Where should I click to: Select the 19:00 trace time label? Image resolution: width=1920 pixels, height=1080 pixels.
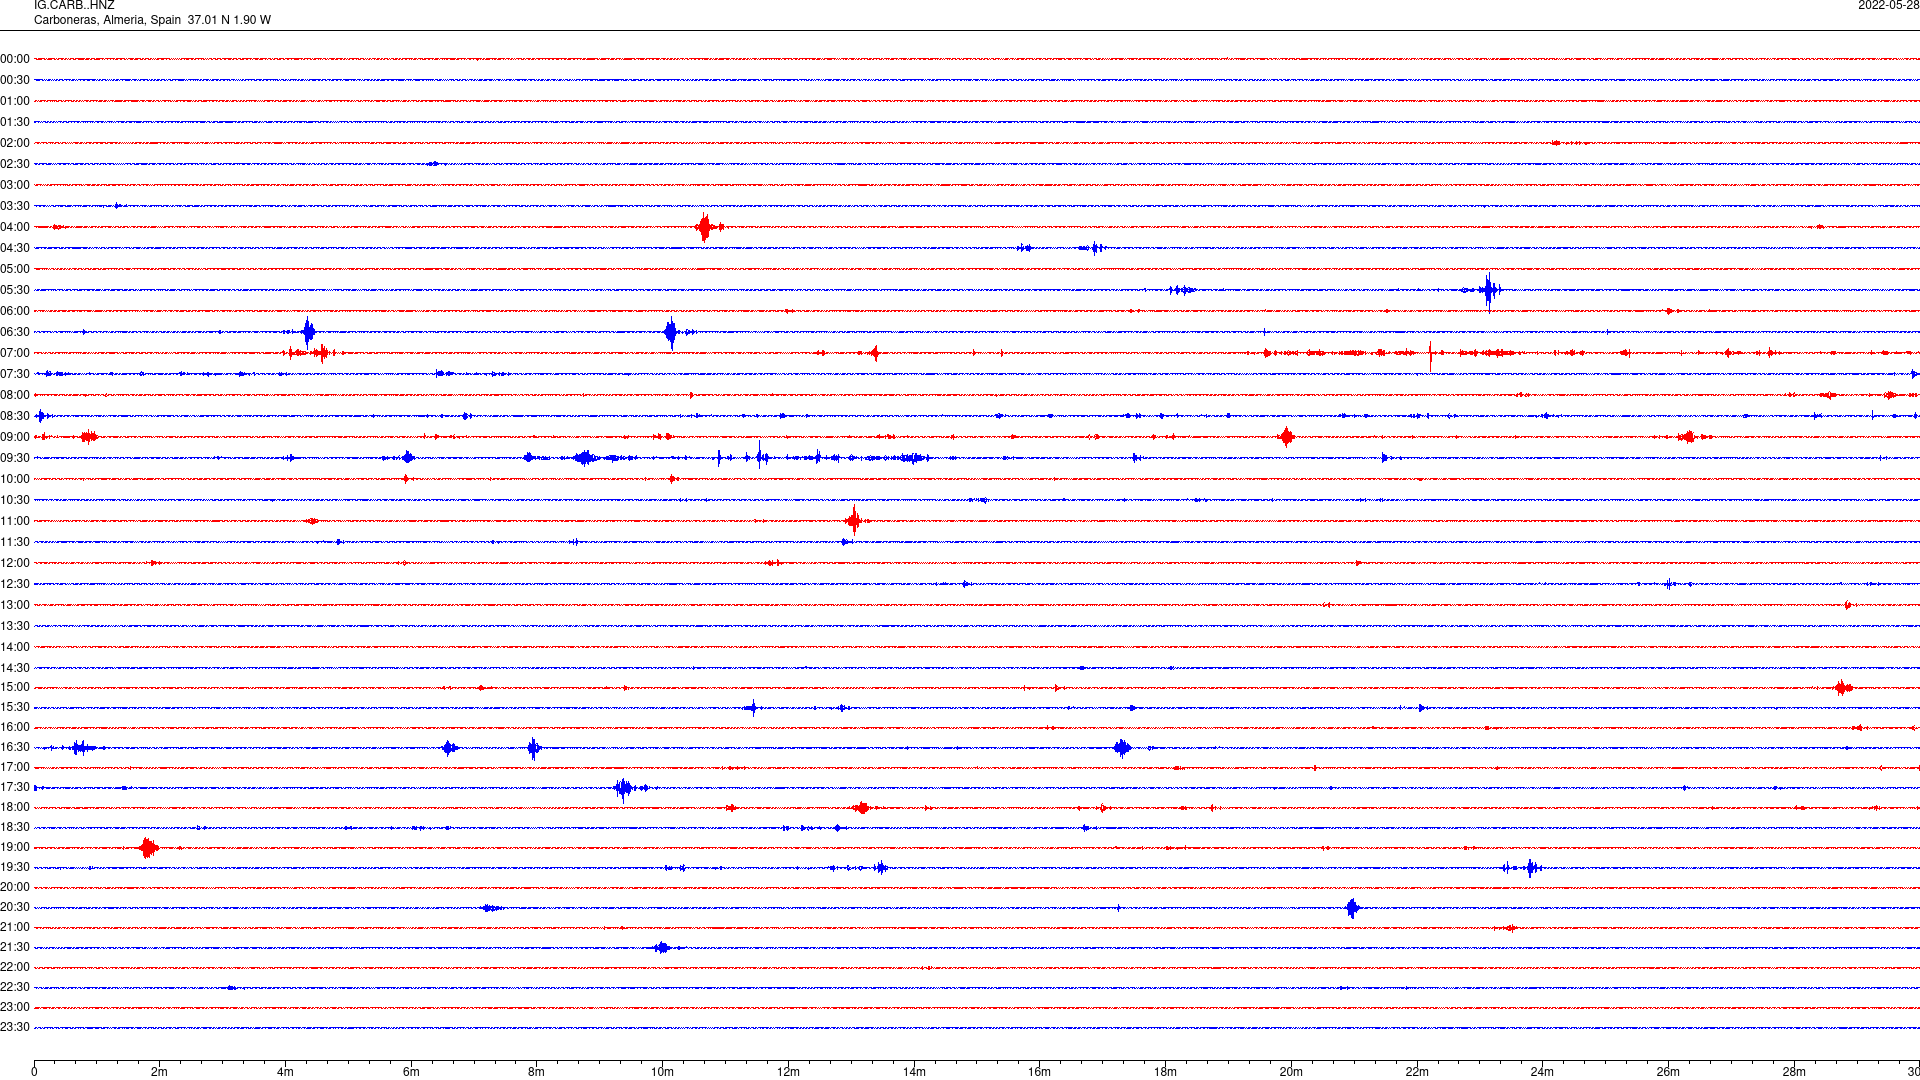(x=15, y=847)
